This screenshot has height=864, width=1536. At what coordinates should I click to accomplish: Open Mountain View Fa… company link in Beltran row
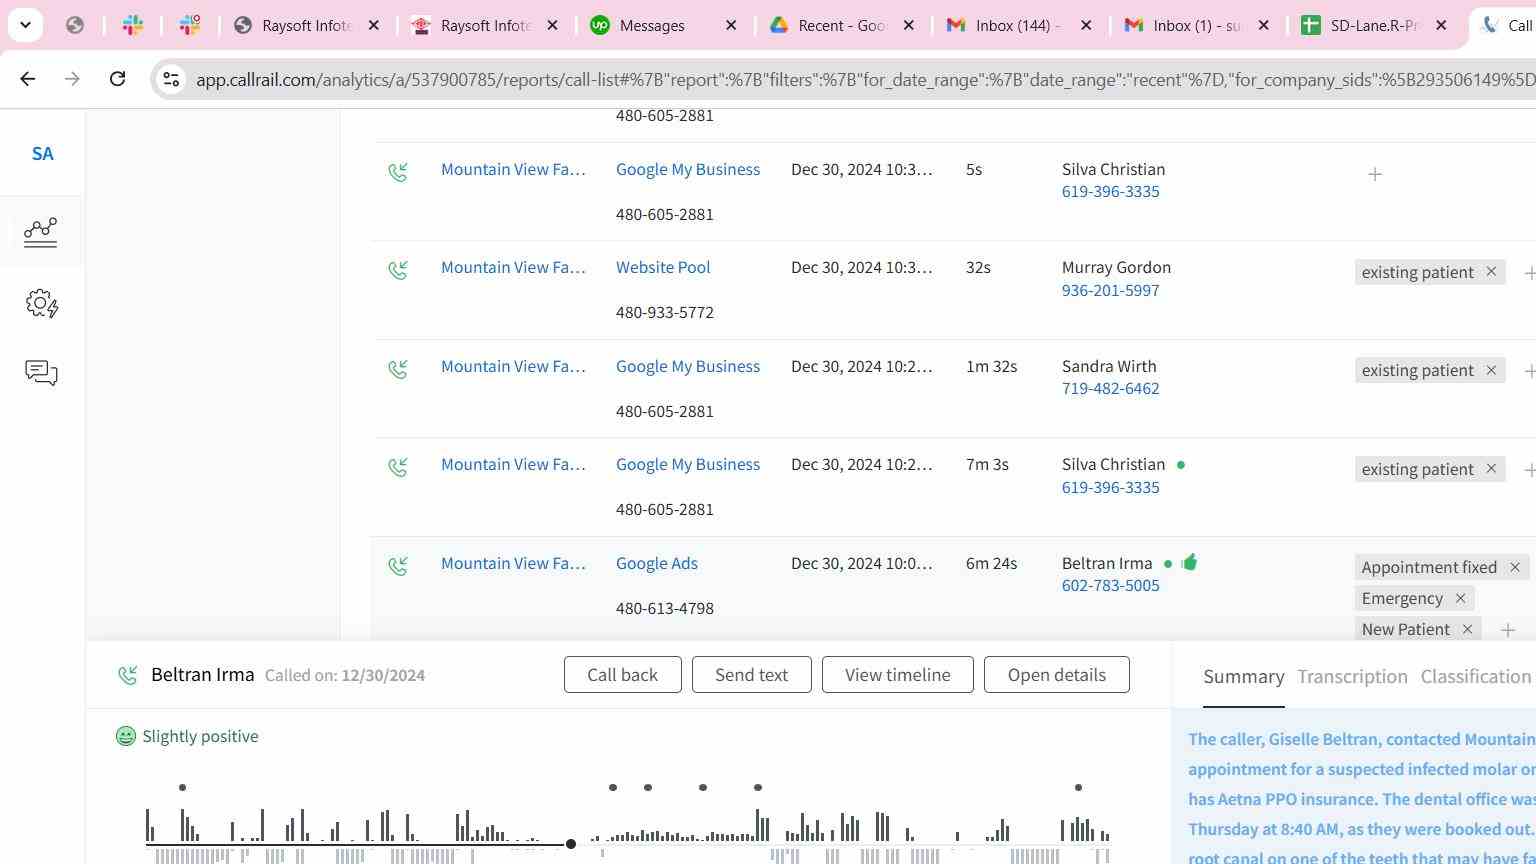pos(513,564)
